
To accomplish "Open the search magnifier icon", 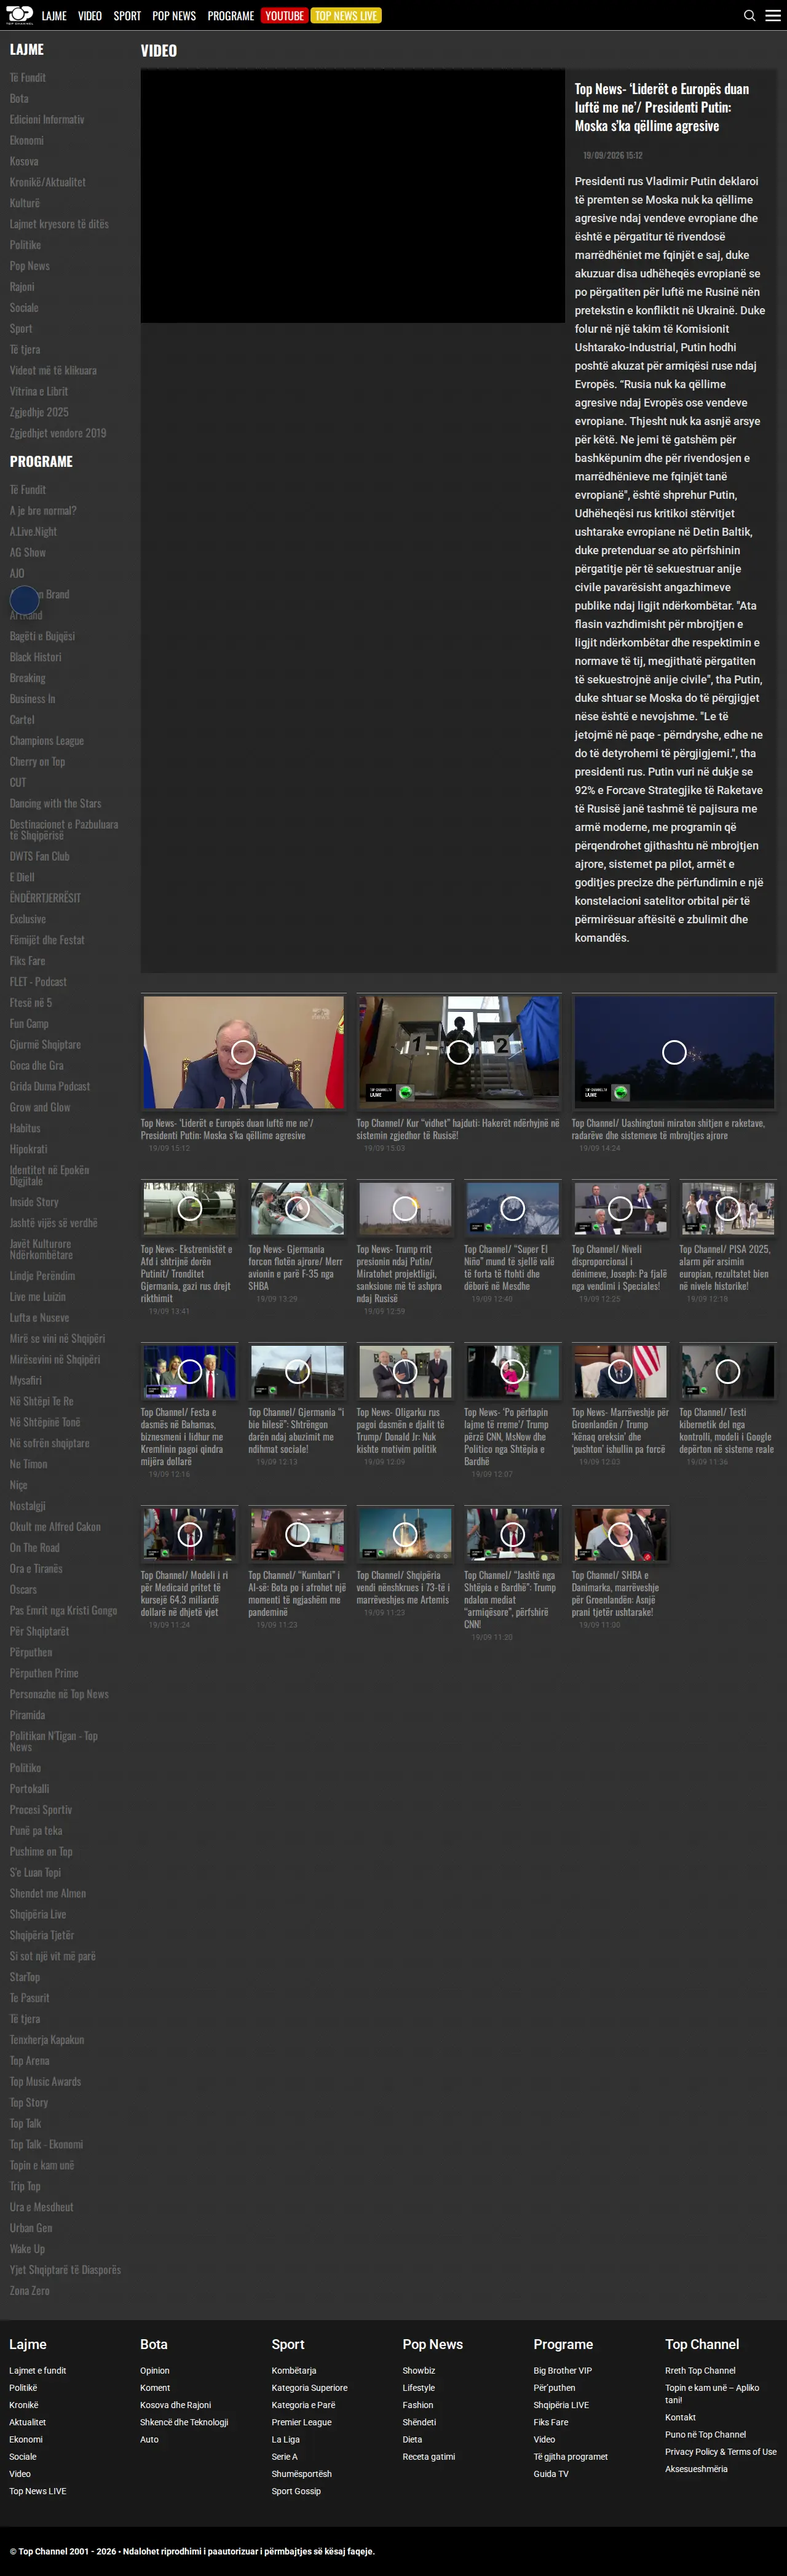I will point(749,16).
